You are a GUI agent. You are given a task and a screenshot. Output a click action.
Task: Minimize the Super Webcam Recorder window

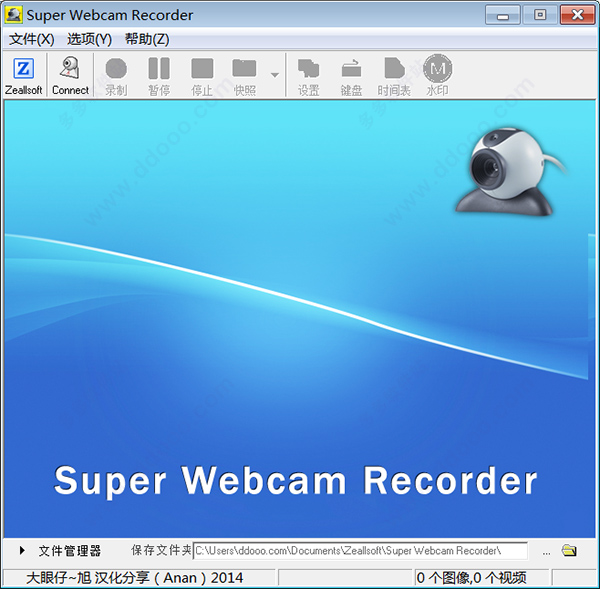502,15
